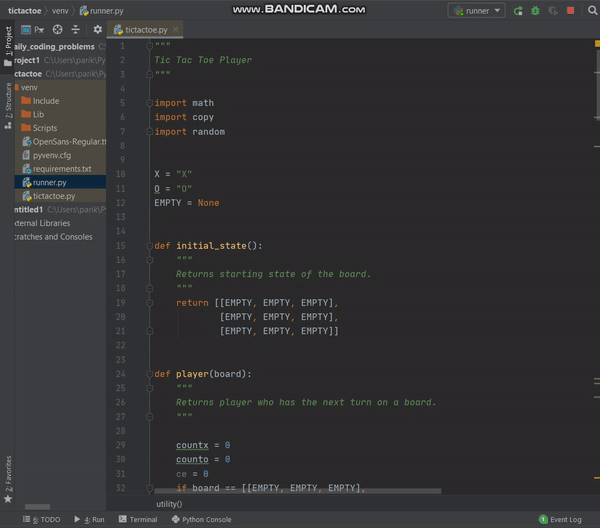Toggle the Z: Structure tool window

[8, 106]
